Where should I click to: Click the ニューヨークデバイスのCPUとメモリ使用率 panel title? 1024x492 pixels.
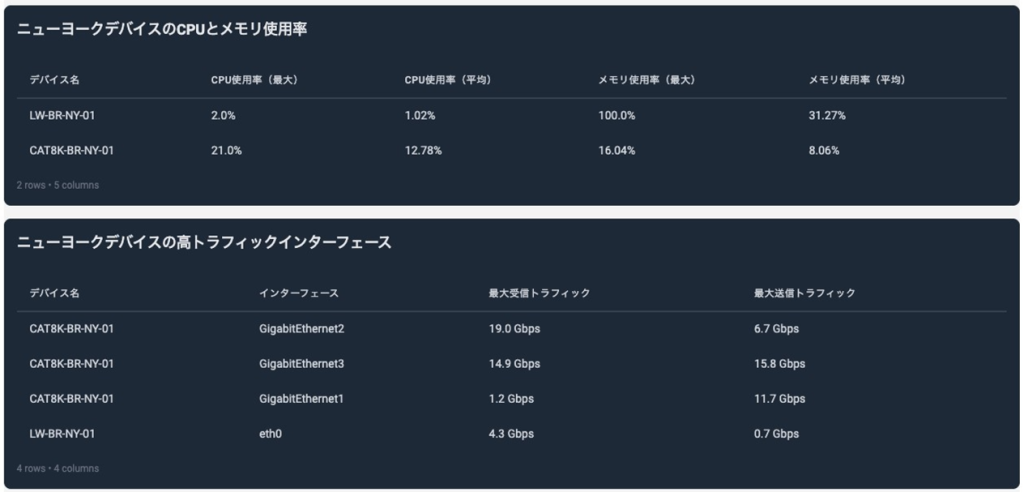pos(162,30)
